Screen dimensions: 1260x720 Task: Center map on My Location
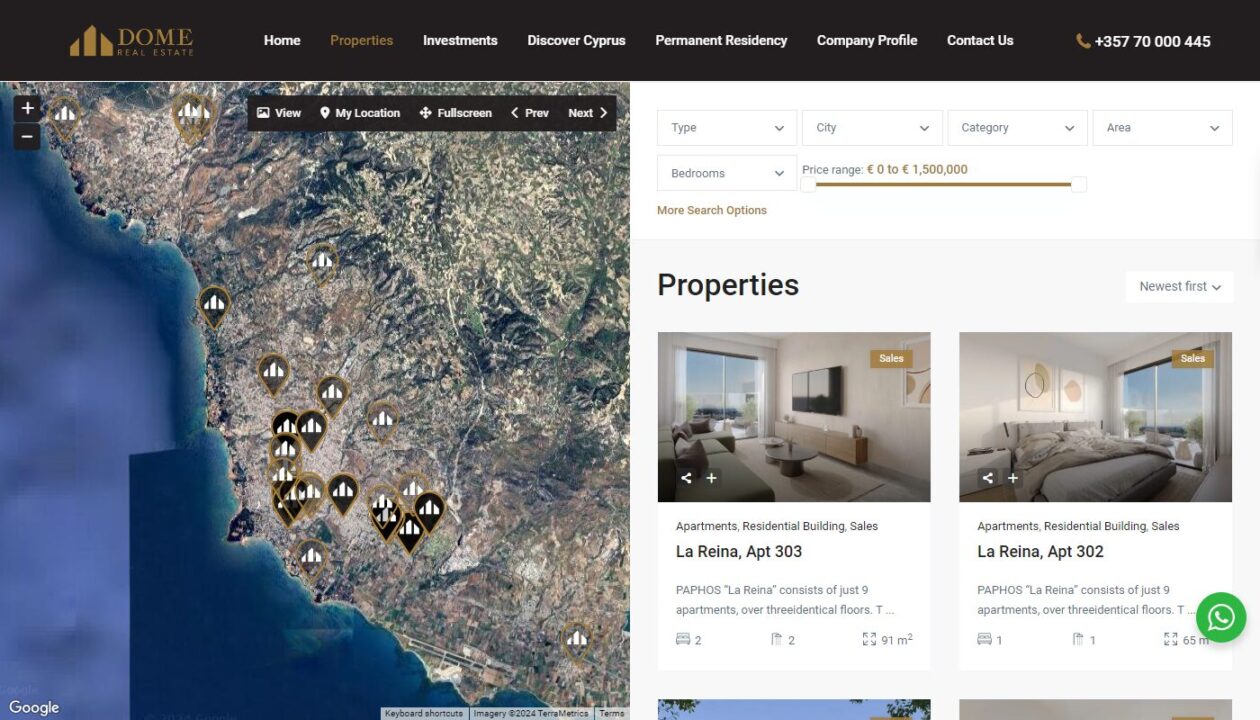tap(360, 113)
